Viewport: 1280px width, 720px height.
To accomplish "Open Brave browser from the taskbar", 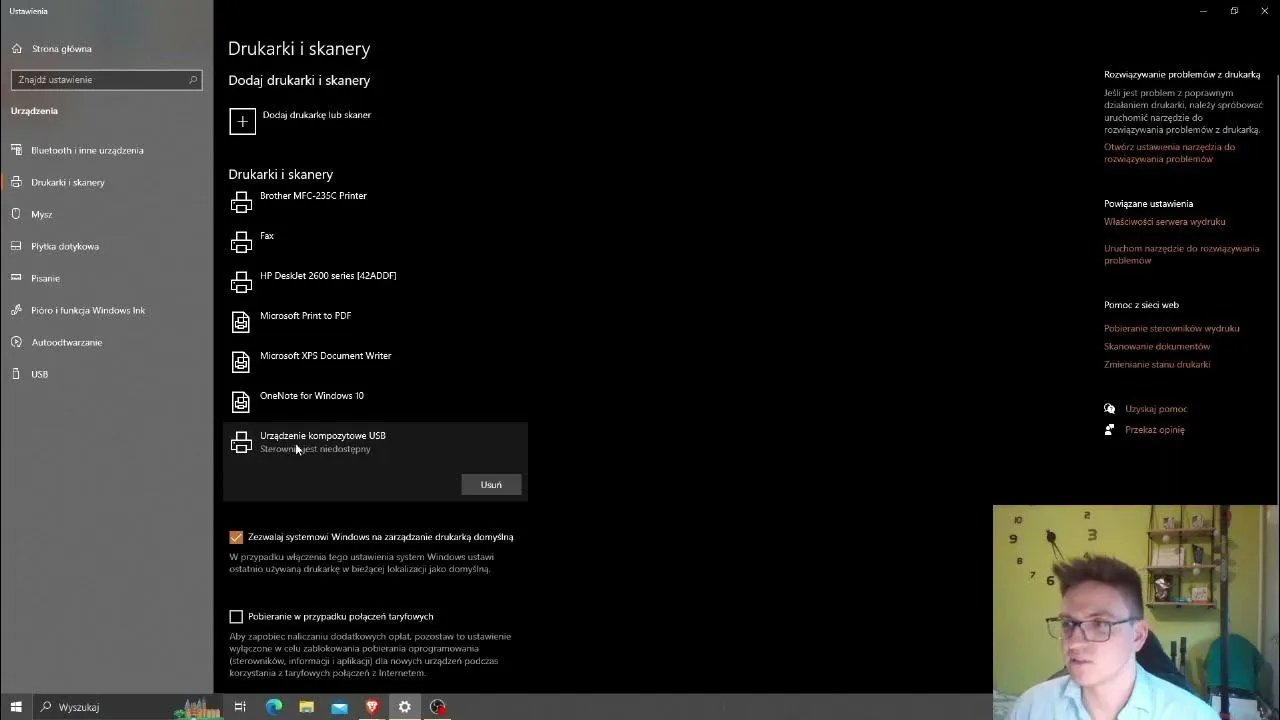I will tap(371, 707).
